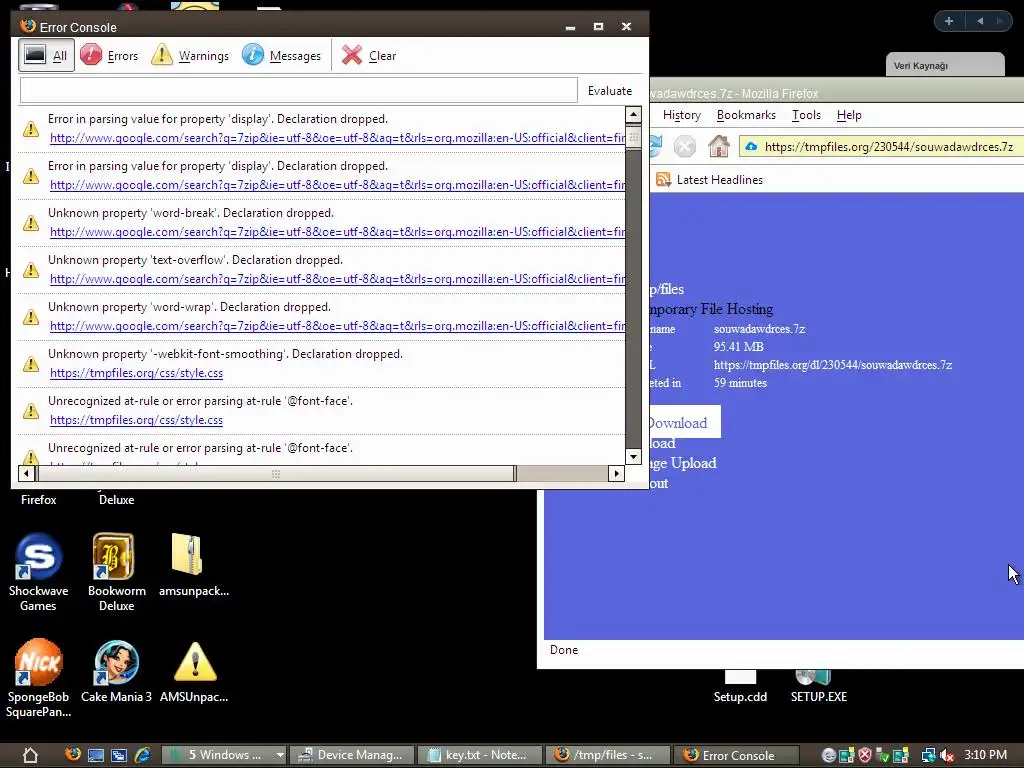Select SETUP.EXE file on desktop
Image resolution: width=1024 pixels, height=768 pixels.
point(818,688)
